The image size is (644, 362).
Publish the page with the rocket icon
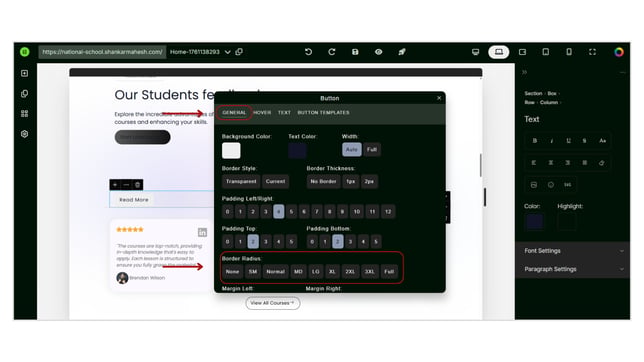click(402, 52)
